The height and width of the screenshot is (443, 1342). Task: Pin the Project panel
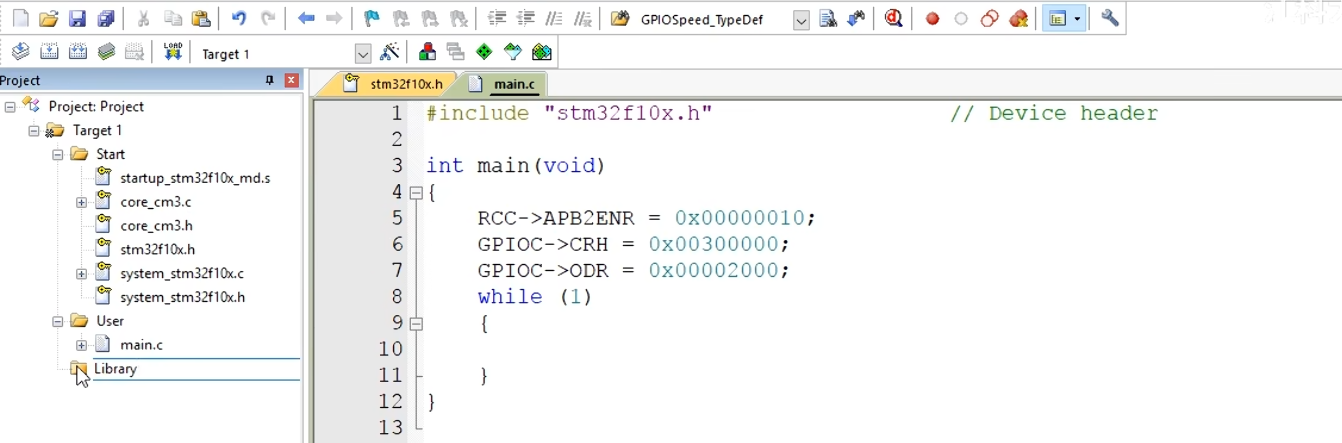pos(269,80)
